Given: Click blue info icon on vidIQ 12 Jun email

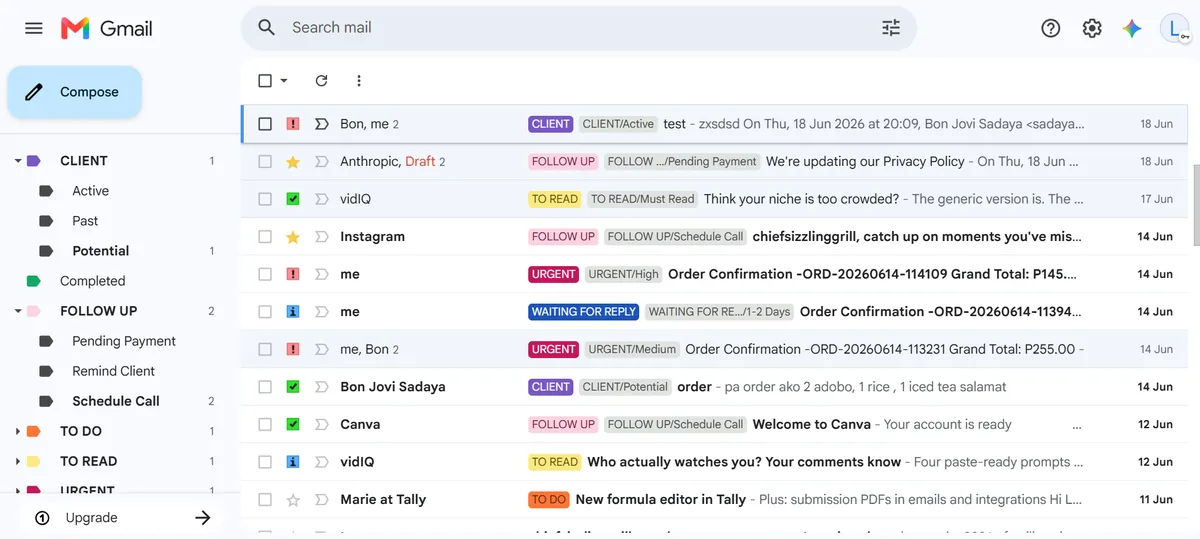Looking at the screenshot, I should click(x=293, y=462).
